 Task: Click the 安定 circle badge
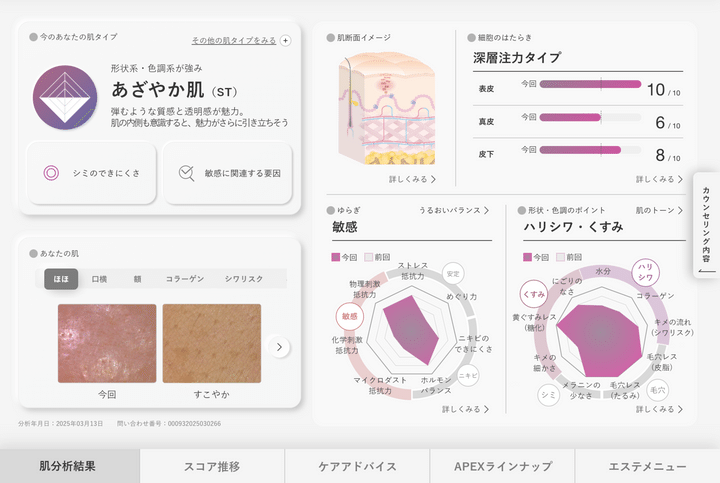point(454,273)
